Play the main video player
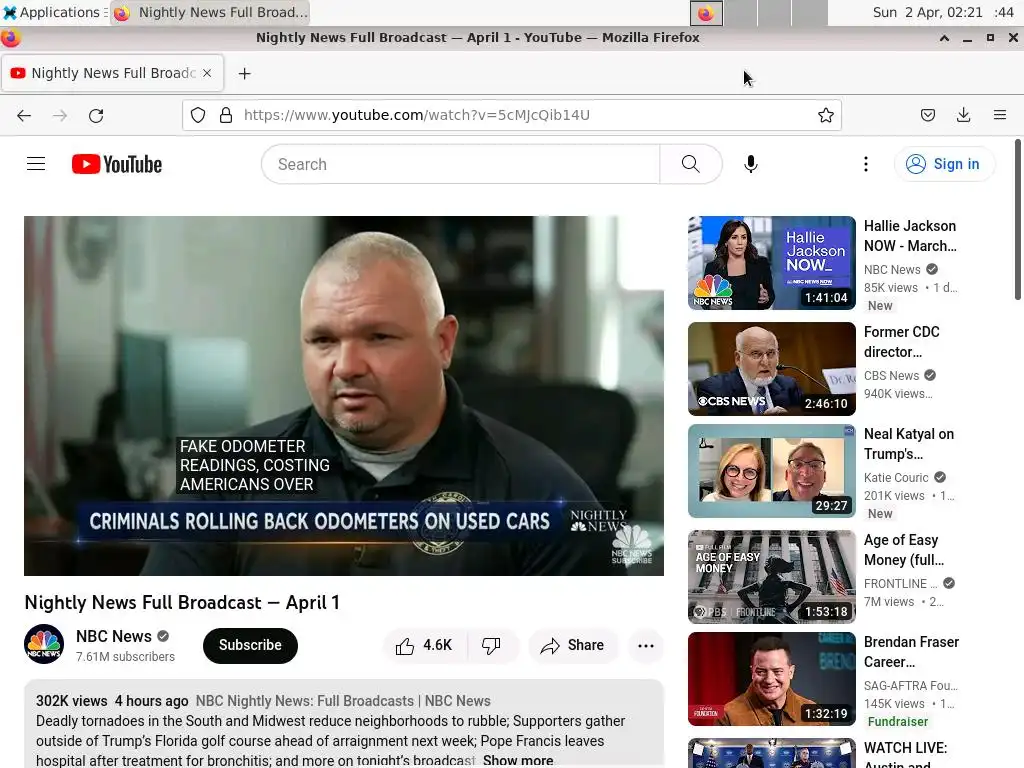The image size is (1024, 768). [344, 396]
